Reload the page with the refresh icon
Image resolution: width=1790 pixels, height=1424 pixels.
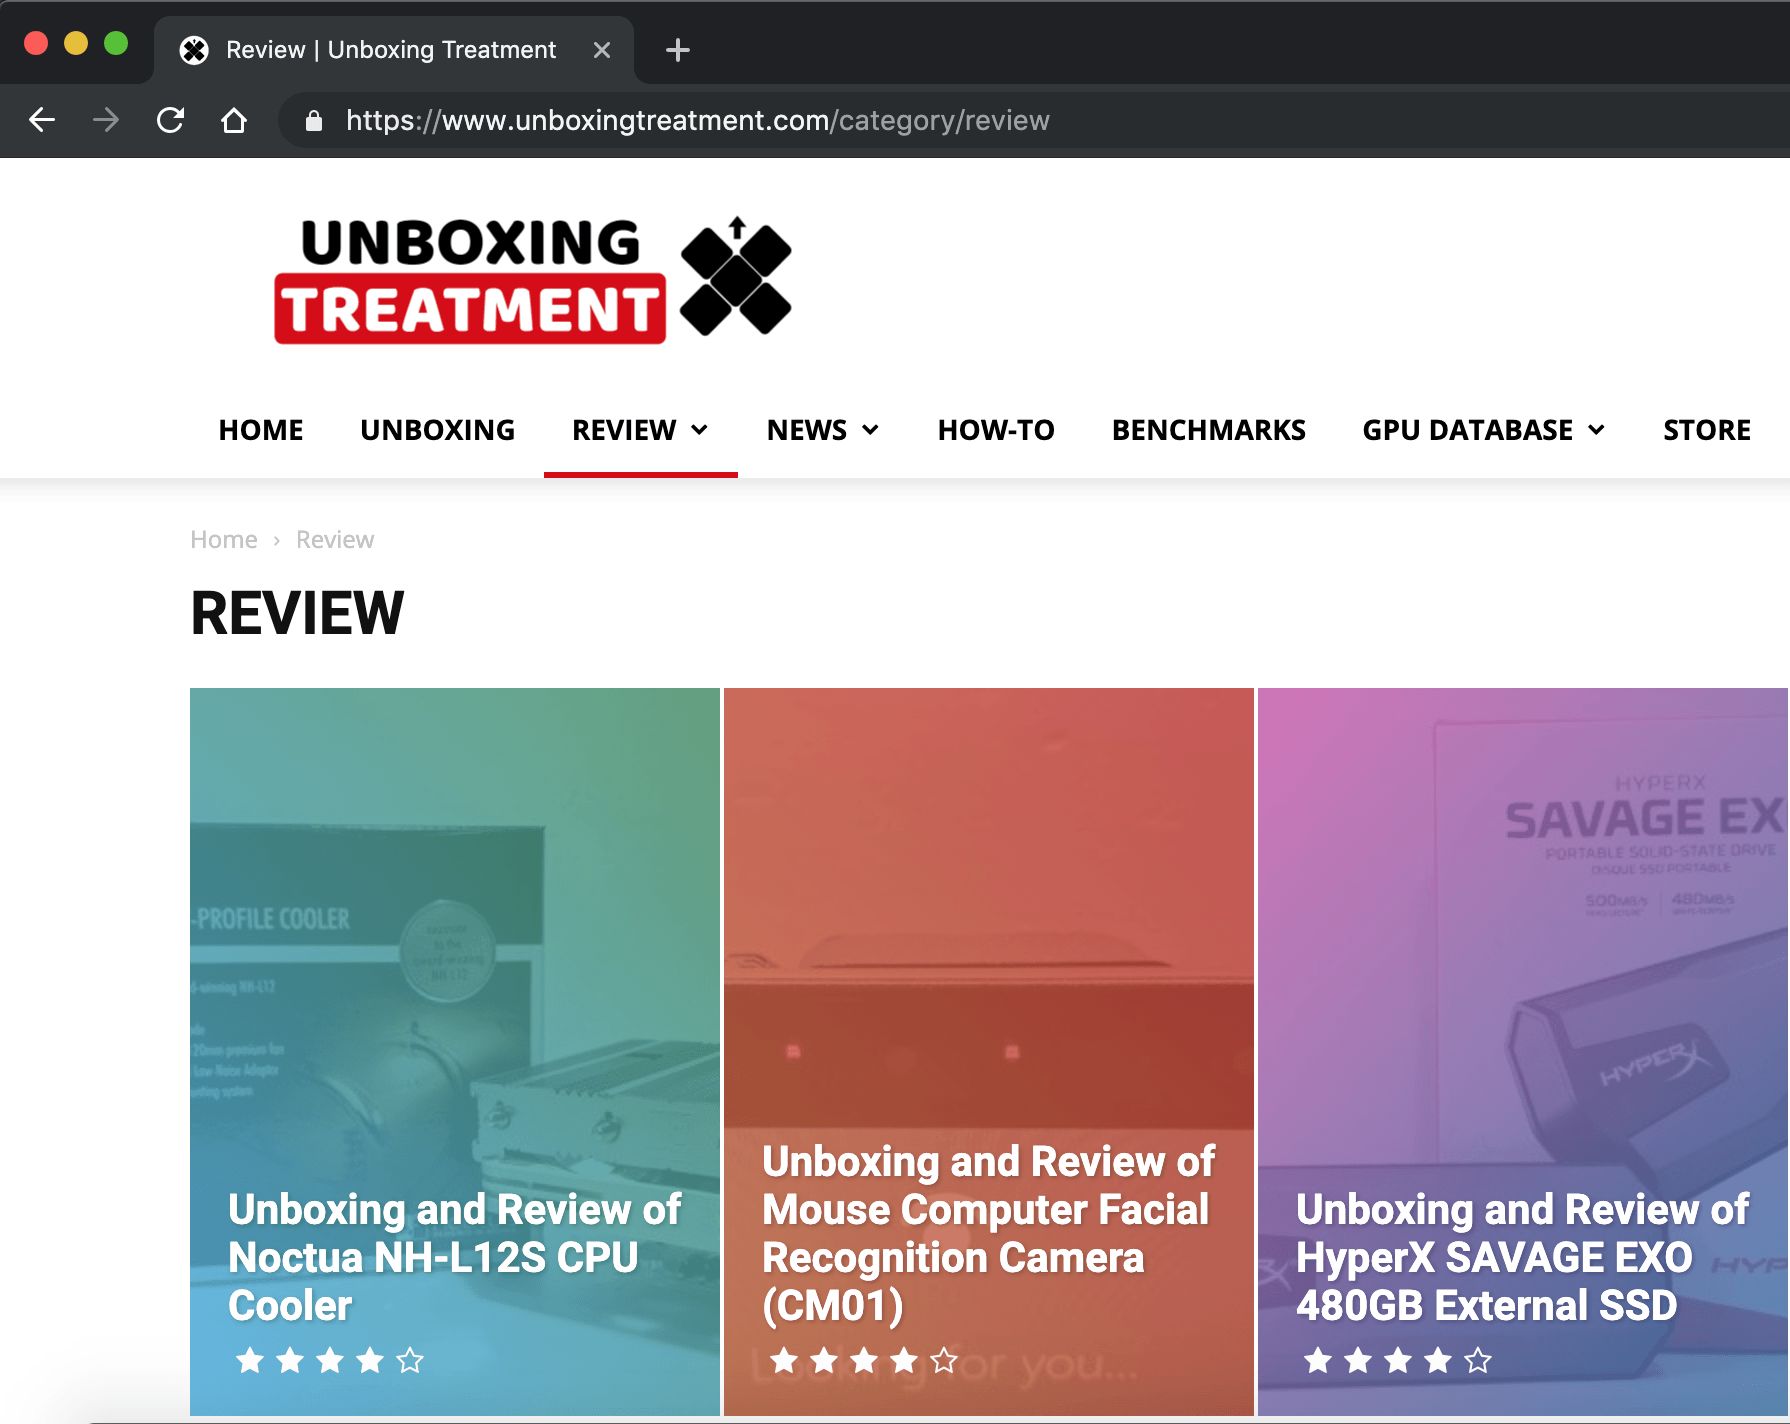point(170,120)
